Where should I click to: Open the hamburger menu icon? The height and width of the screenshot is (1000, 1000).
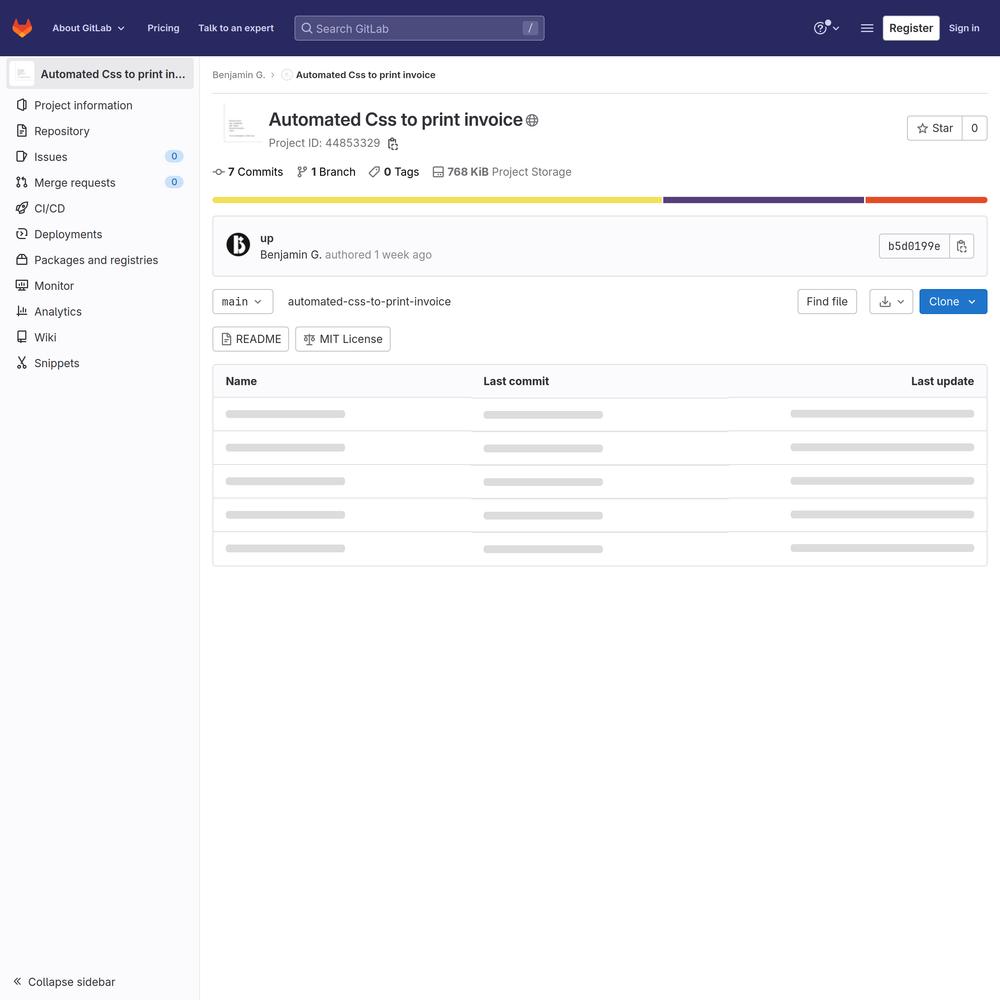pyautogui.click(x=867, y=28)
